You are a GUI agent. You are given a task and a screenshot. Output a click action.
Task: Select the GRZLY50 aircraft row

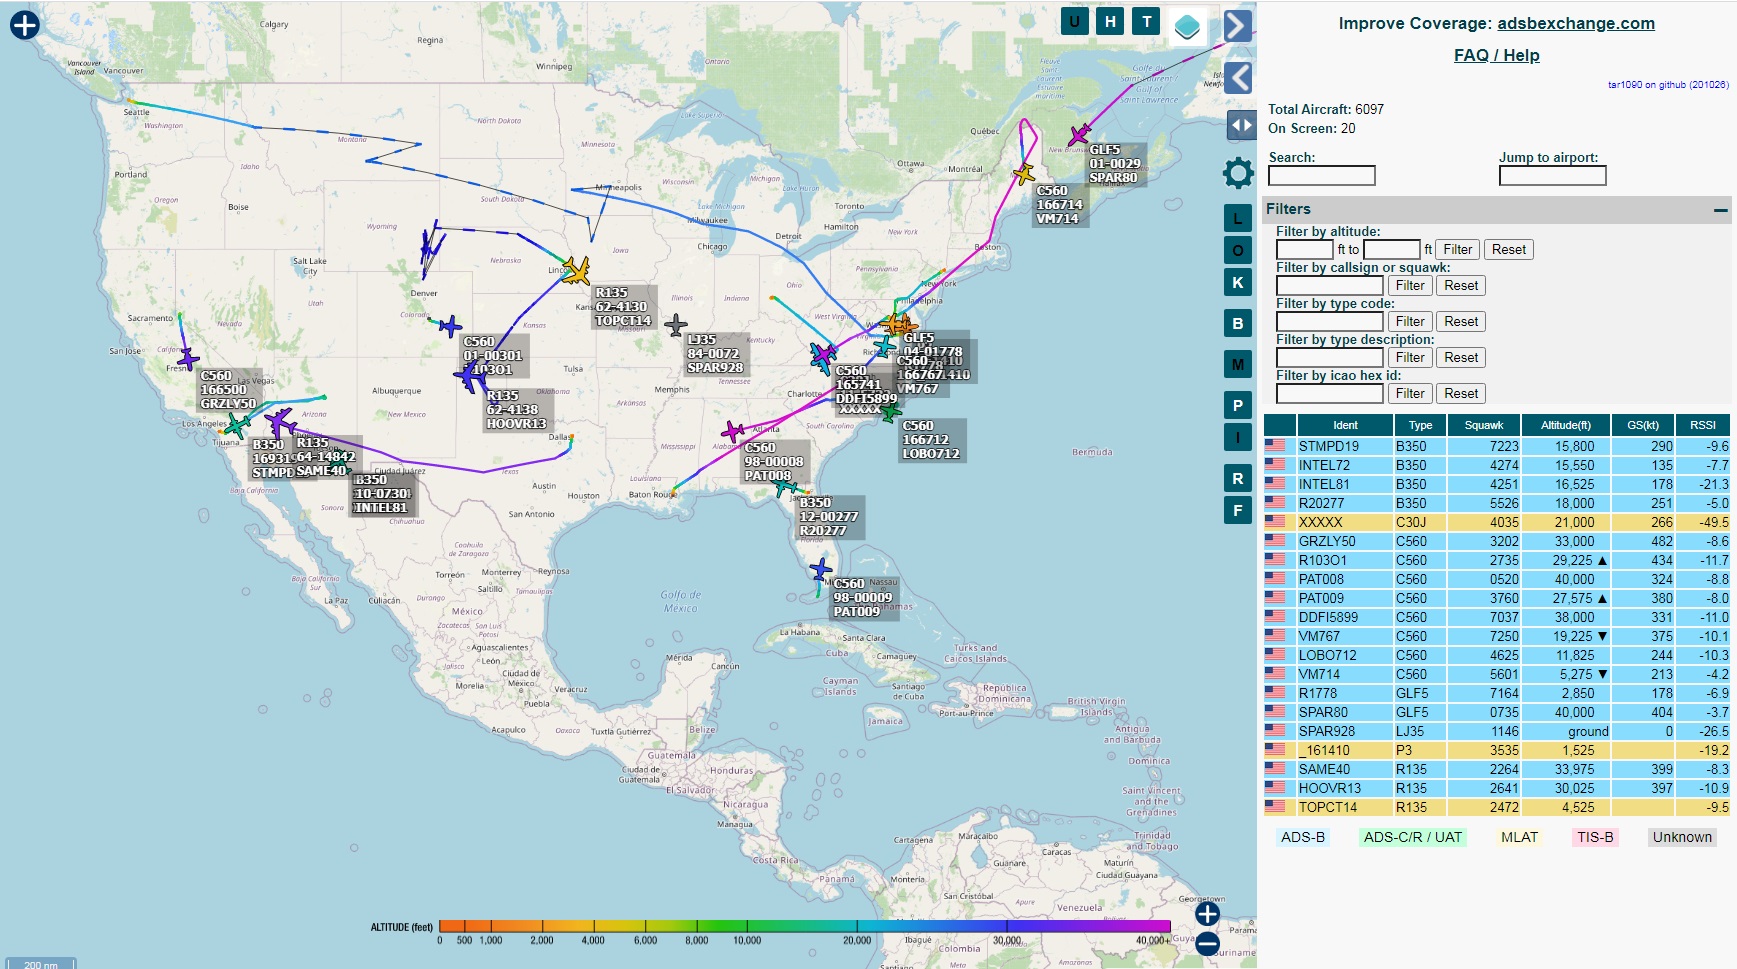point(1496,541)
